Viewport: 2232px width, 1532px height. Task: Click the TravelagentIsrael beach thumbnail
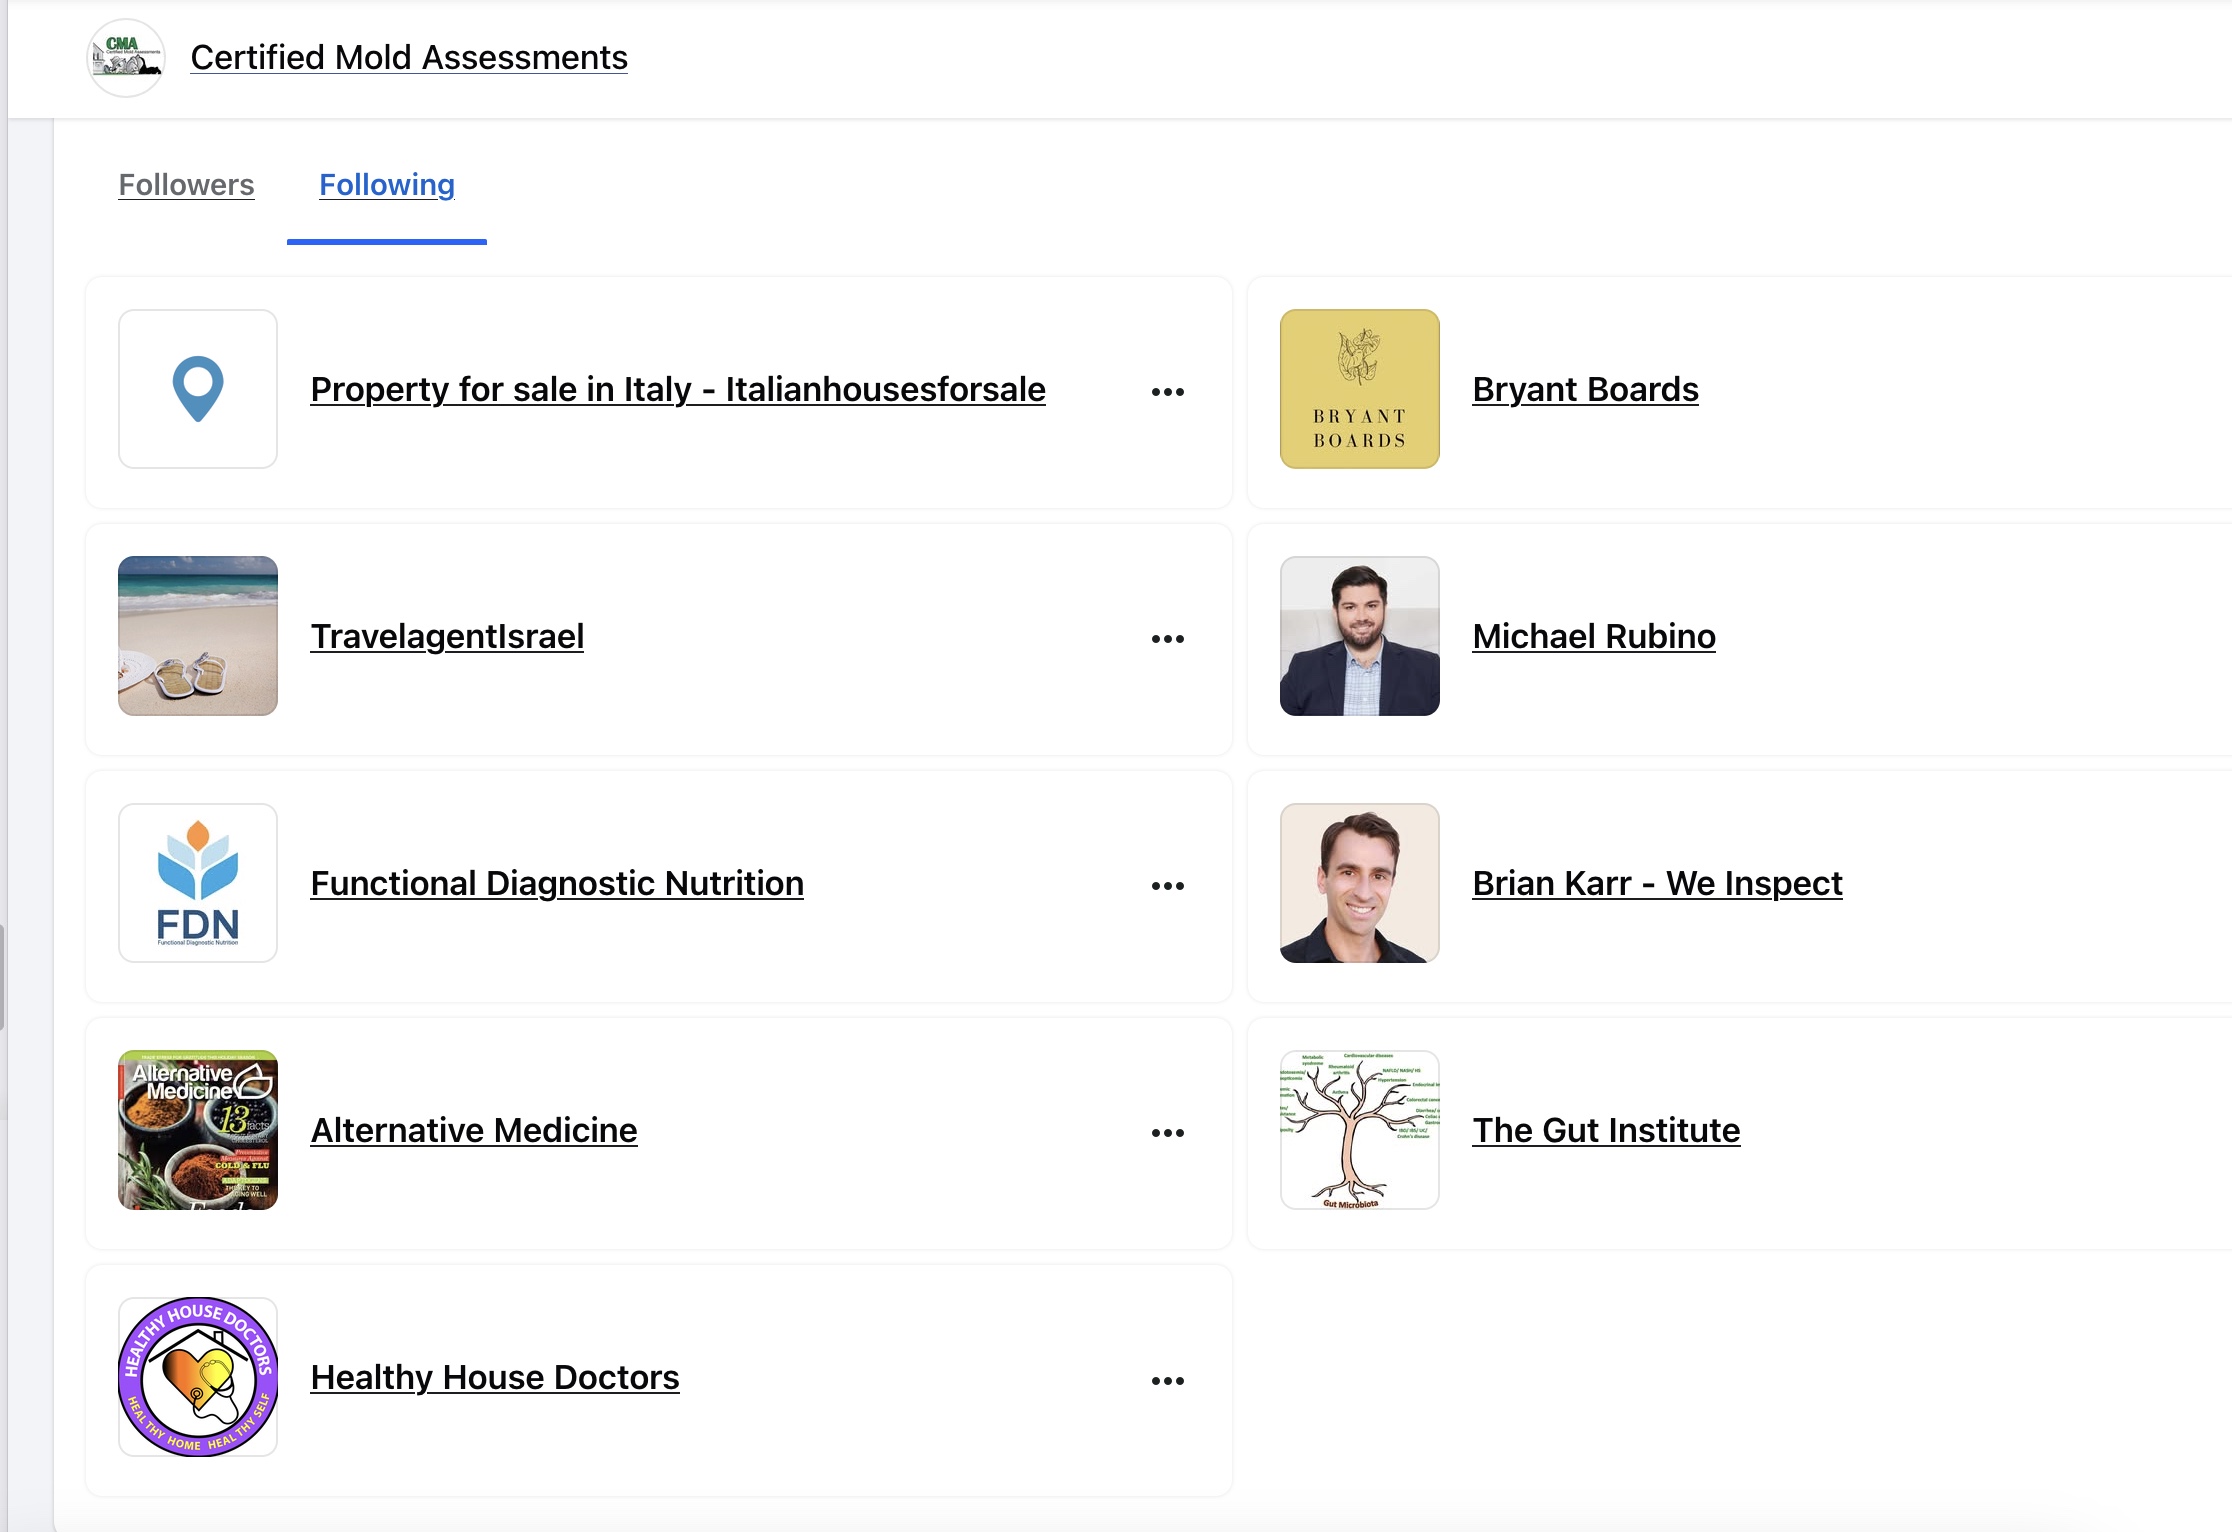198,636
